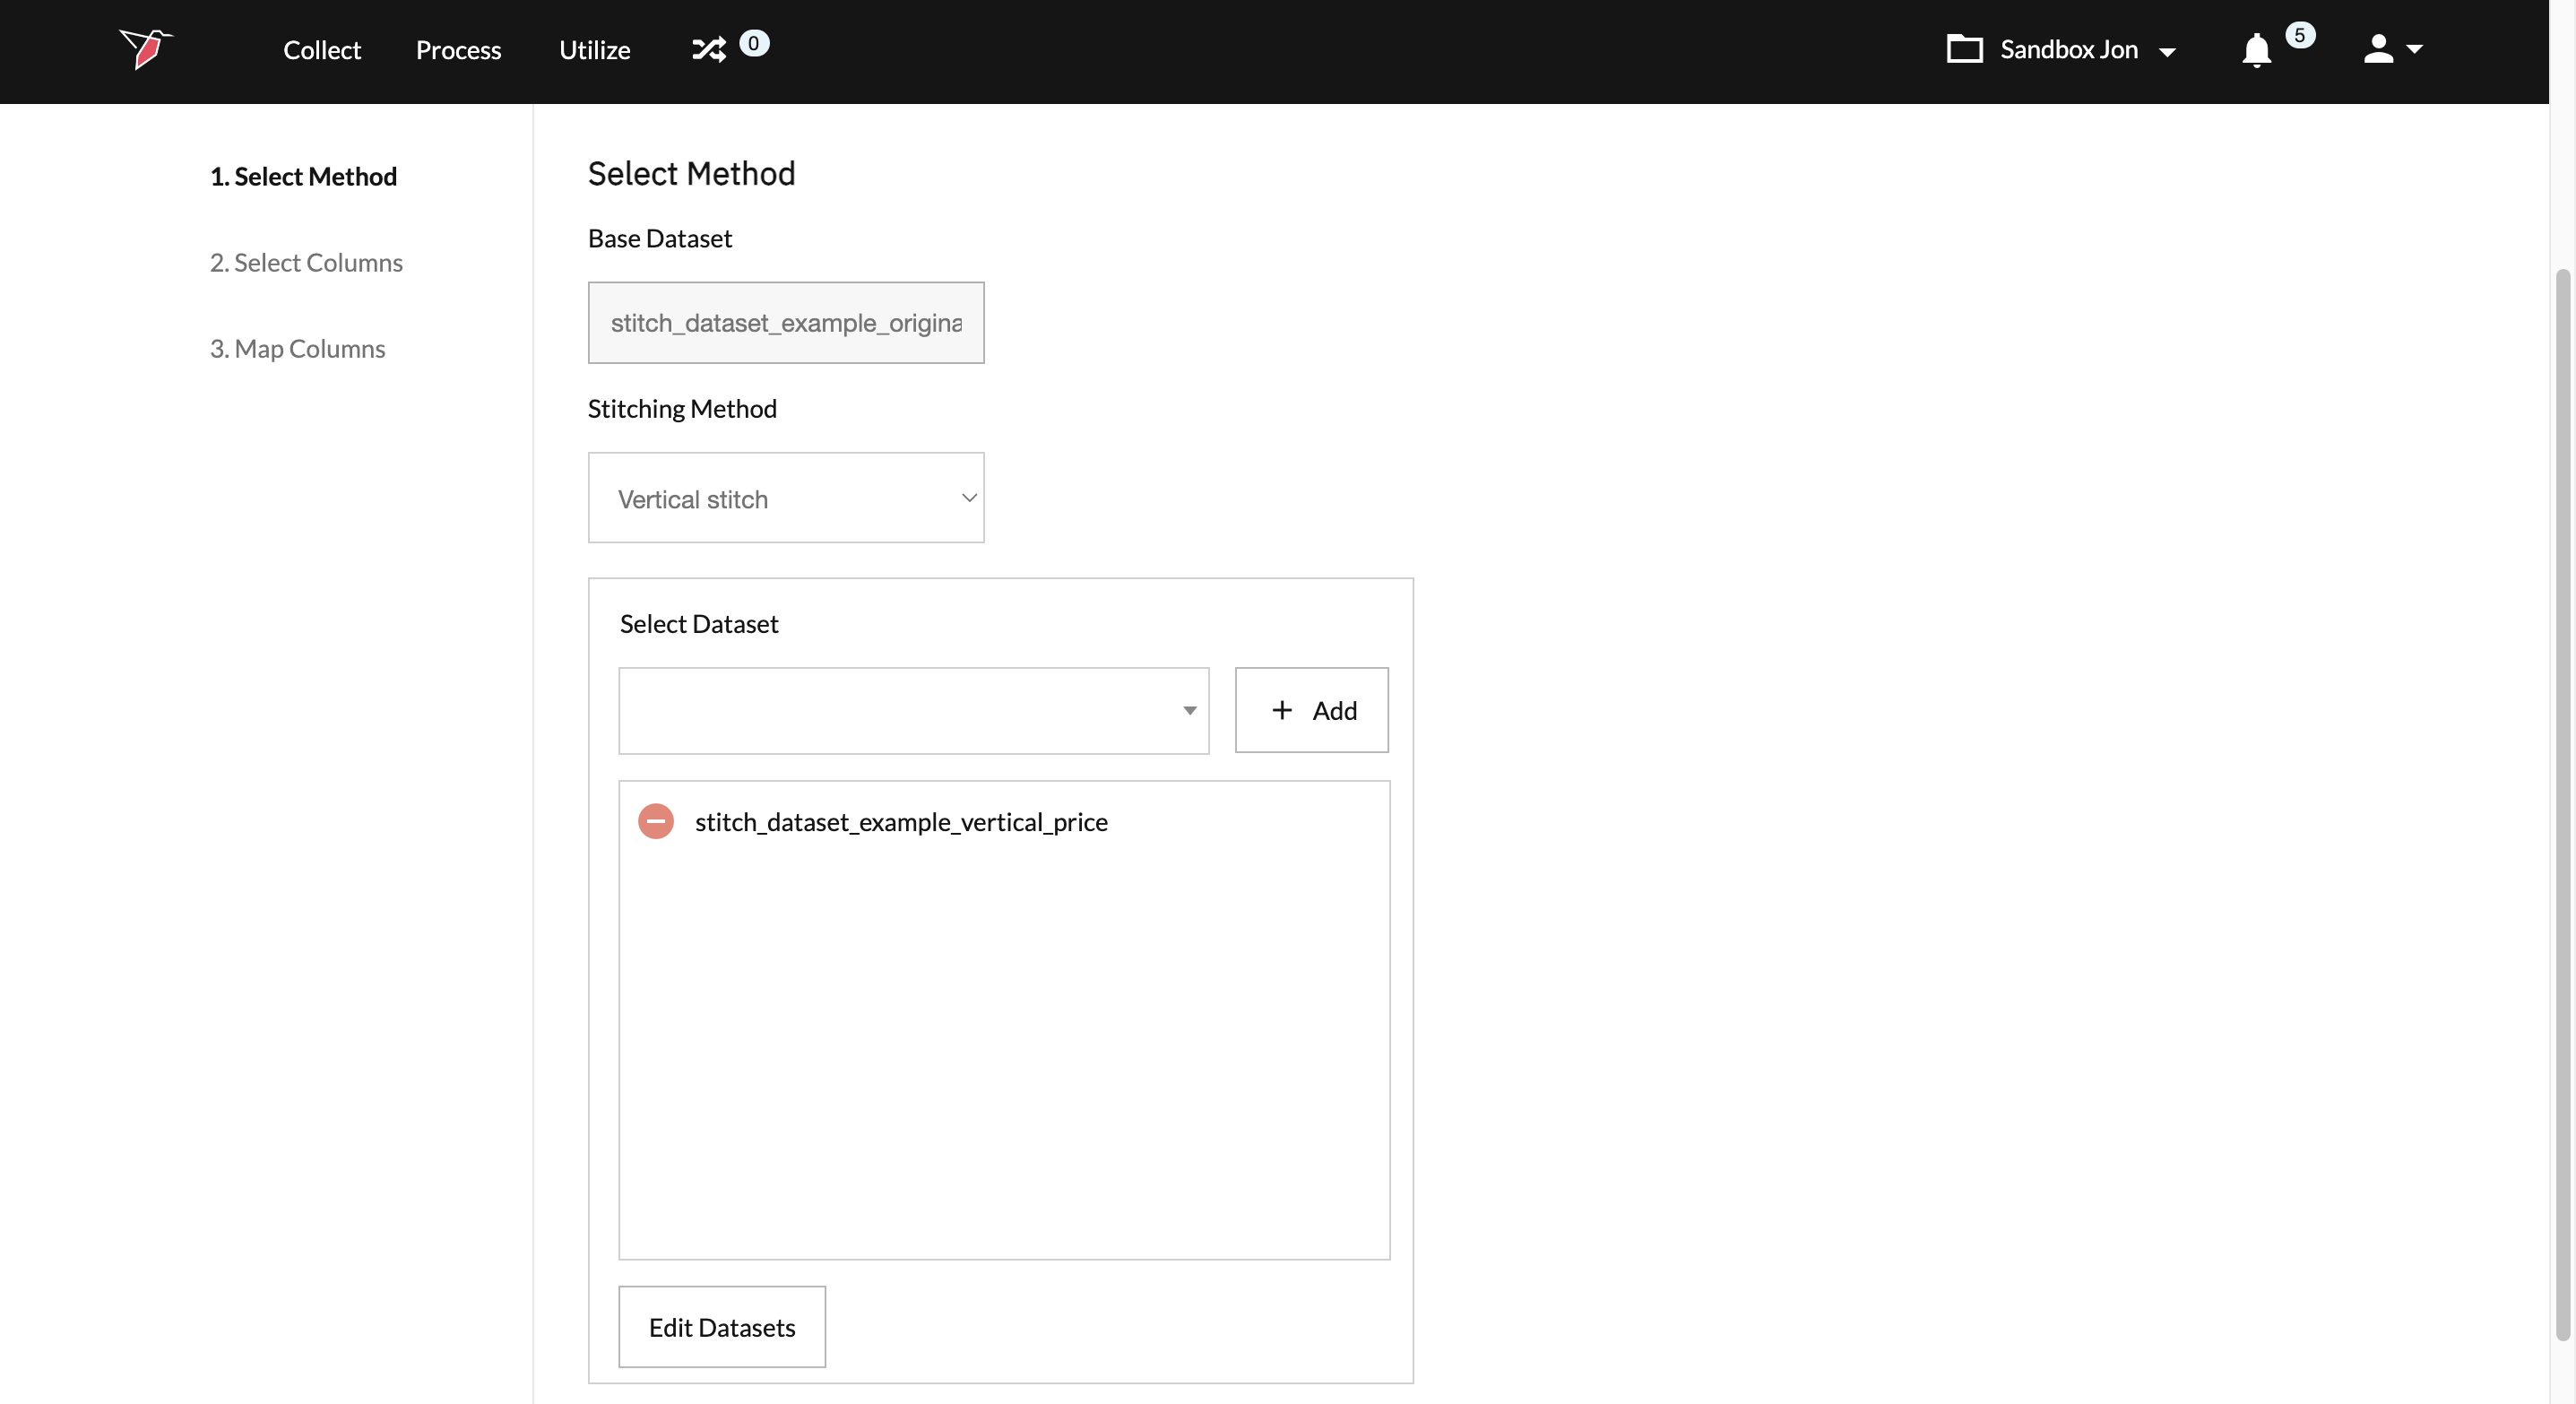The width and height of the screenshot is (2576, 1404).
Task: Go to step 2 Select Columns
Action: [x=306, y=262]
